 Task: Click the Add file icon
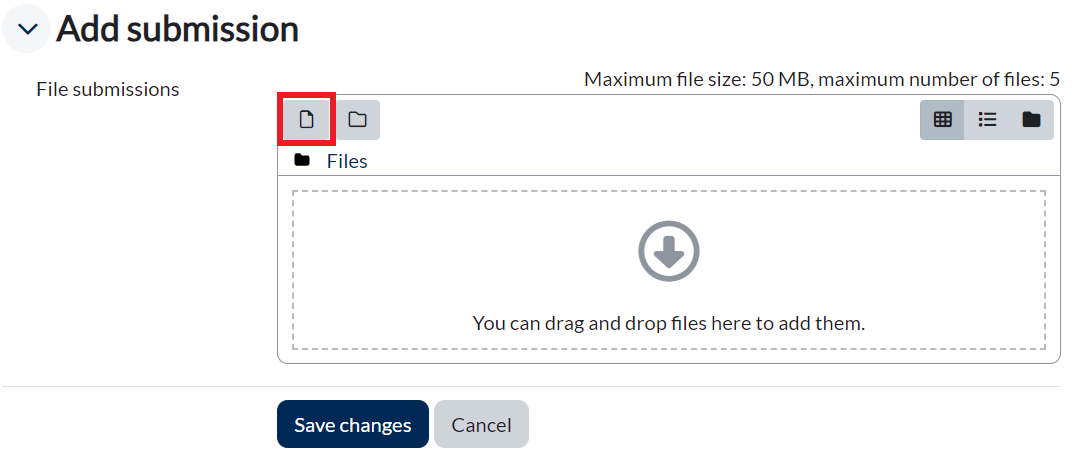click(x=307, y=120)
